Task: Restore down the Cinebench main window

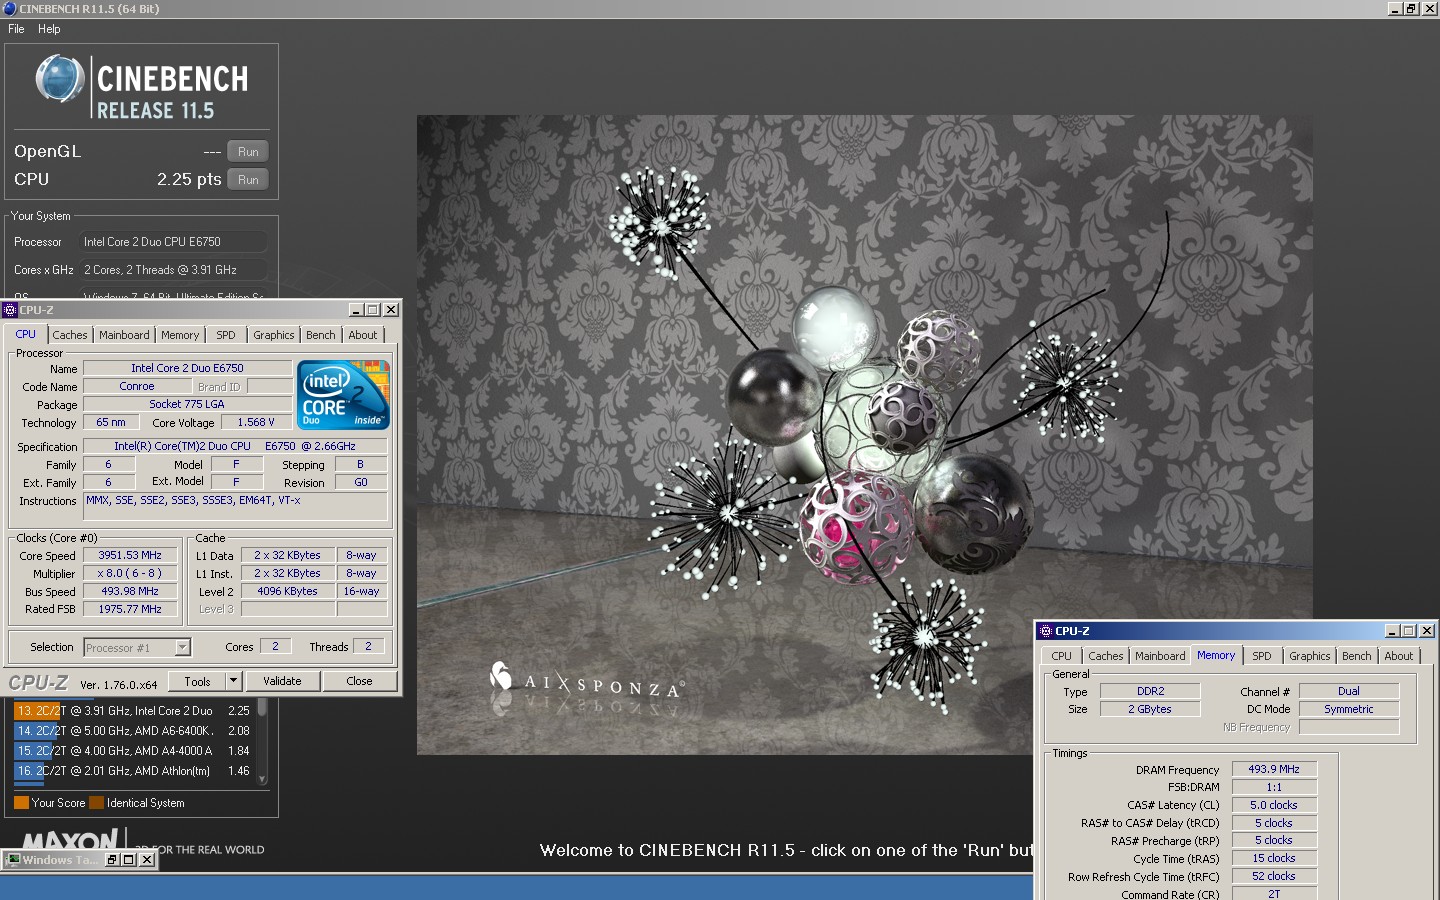Action: click(1411, 8)
